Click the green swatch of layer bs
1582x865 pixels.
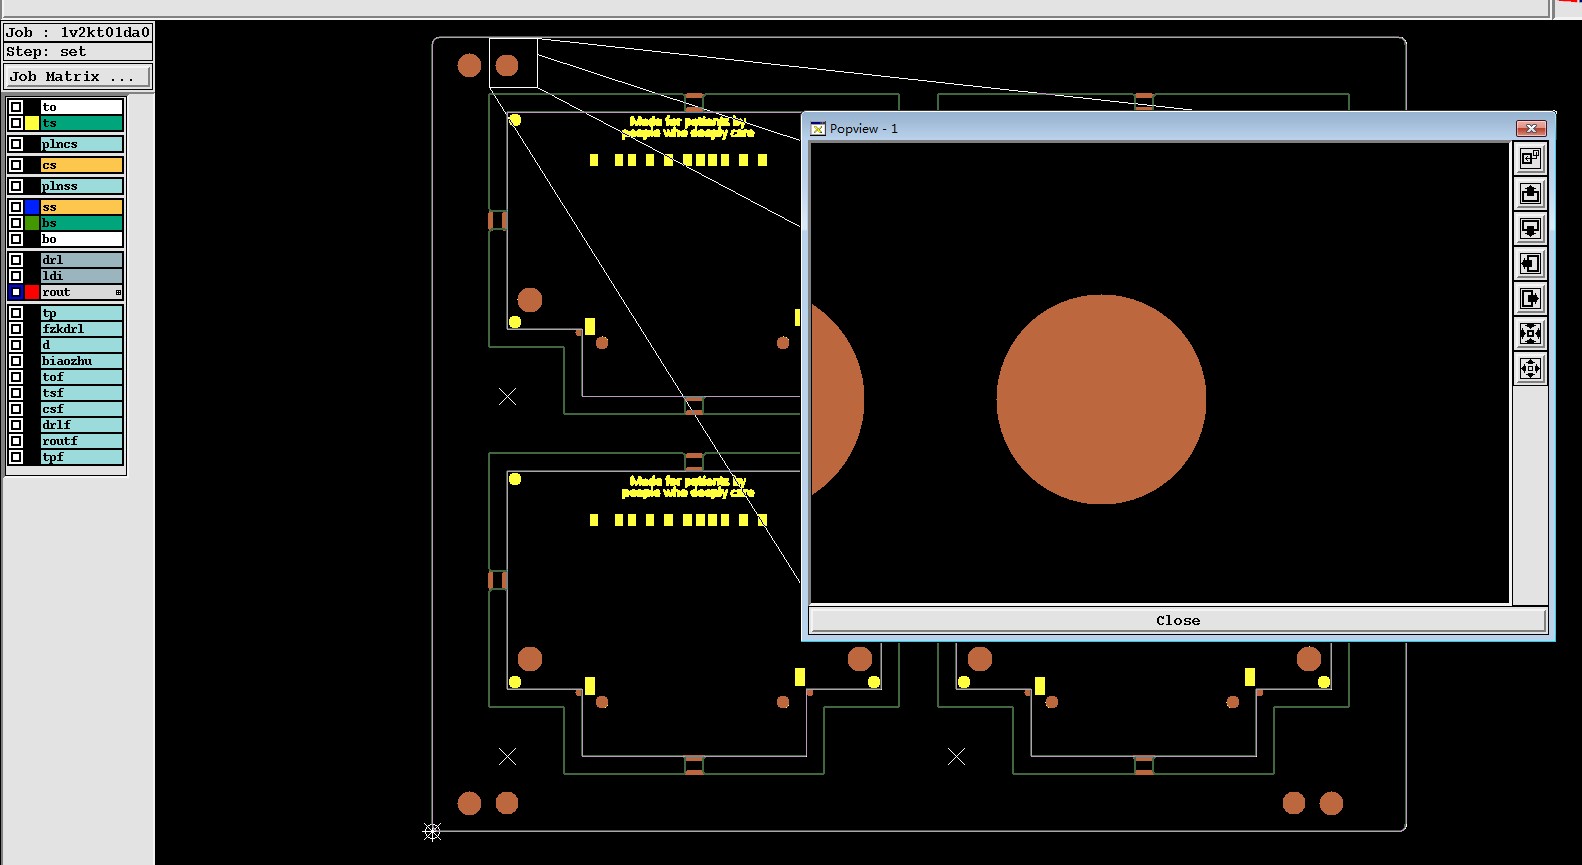point(32,223)
